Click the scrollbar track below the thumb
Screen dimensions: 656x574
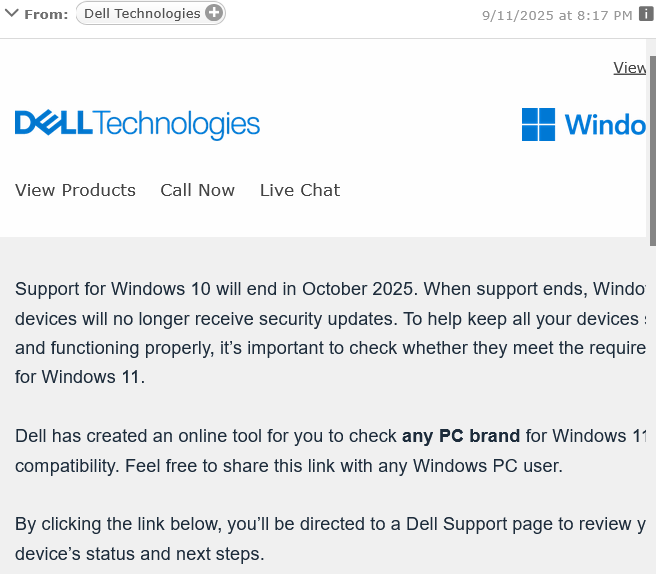pos(652,410)
